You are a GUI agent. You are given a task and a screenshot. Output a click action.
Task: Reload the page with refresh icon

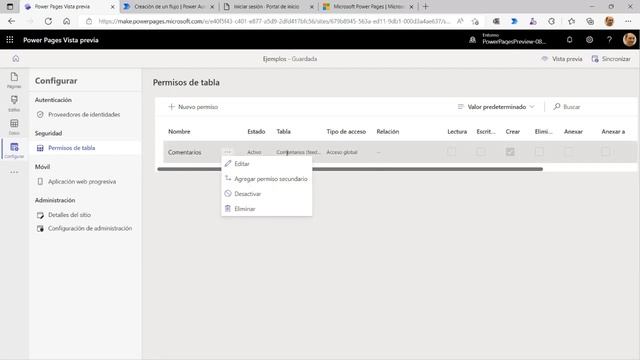48,21
